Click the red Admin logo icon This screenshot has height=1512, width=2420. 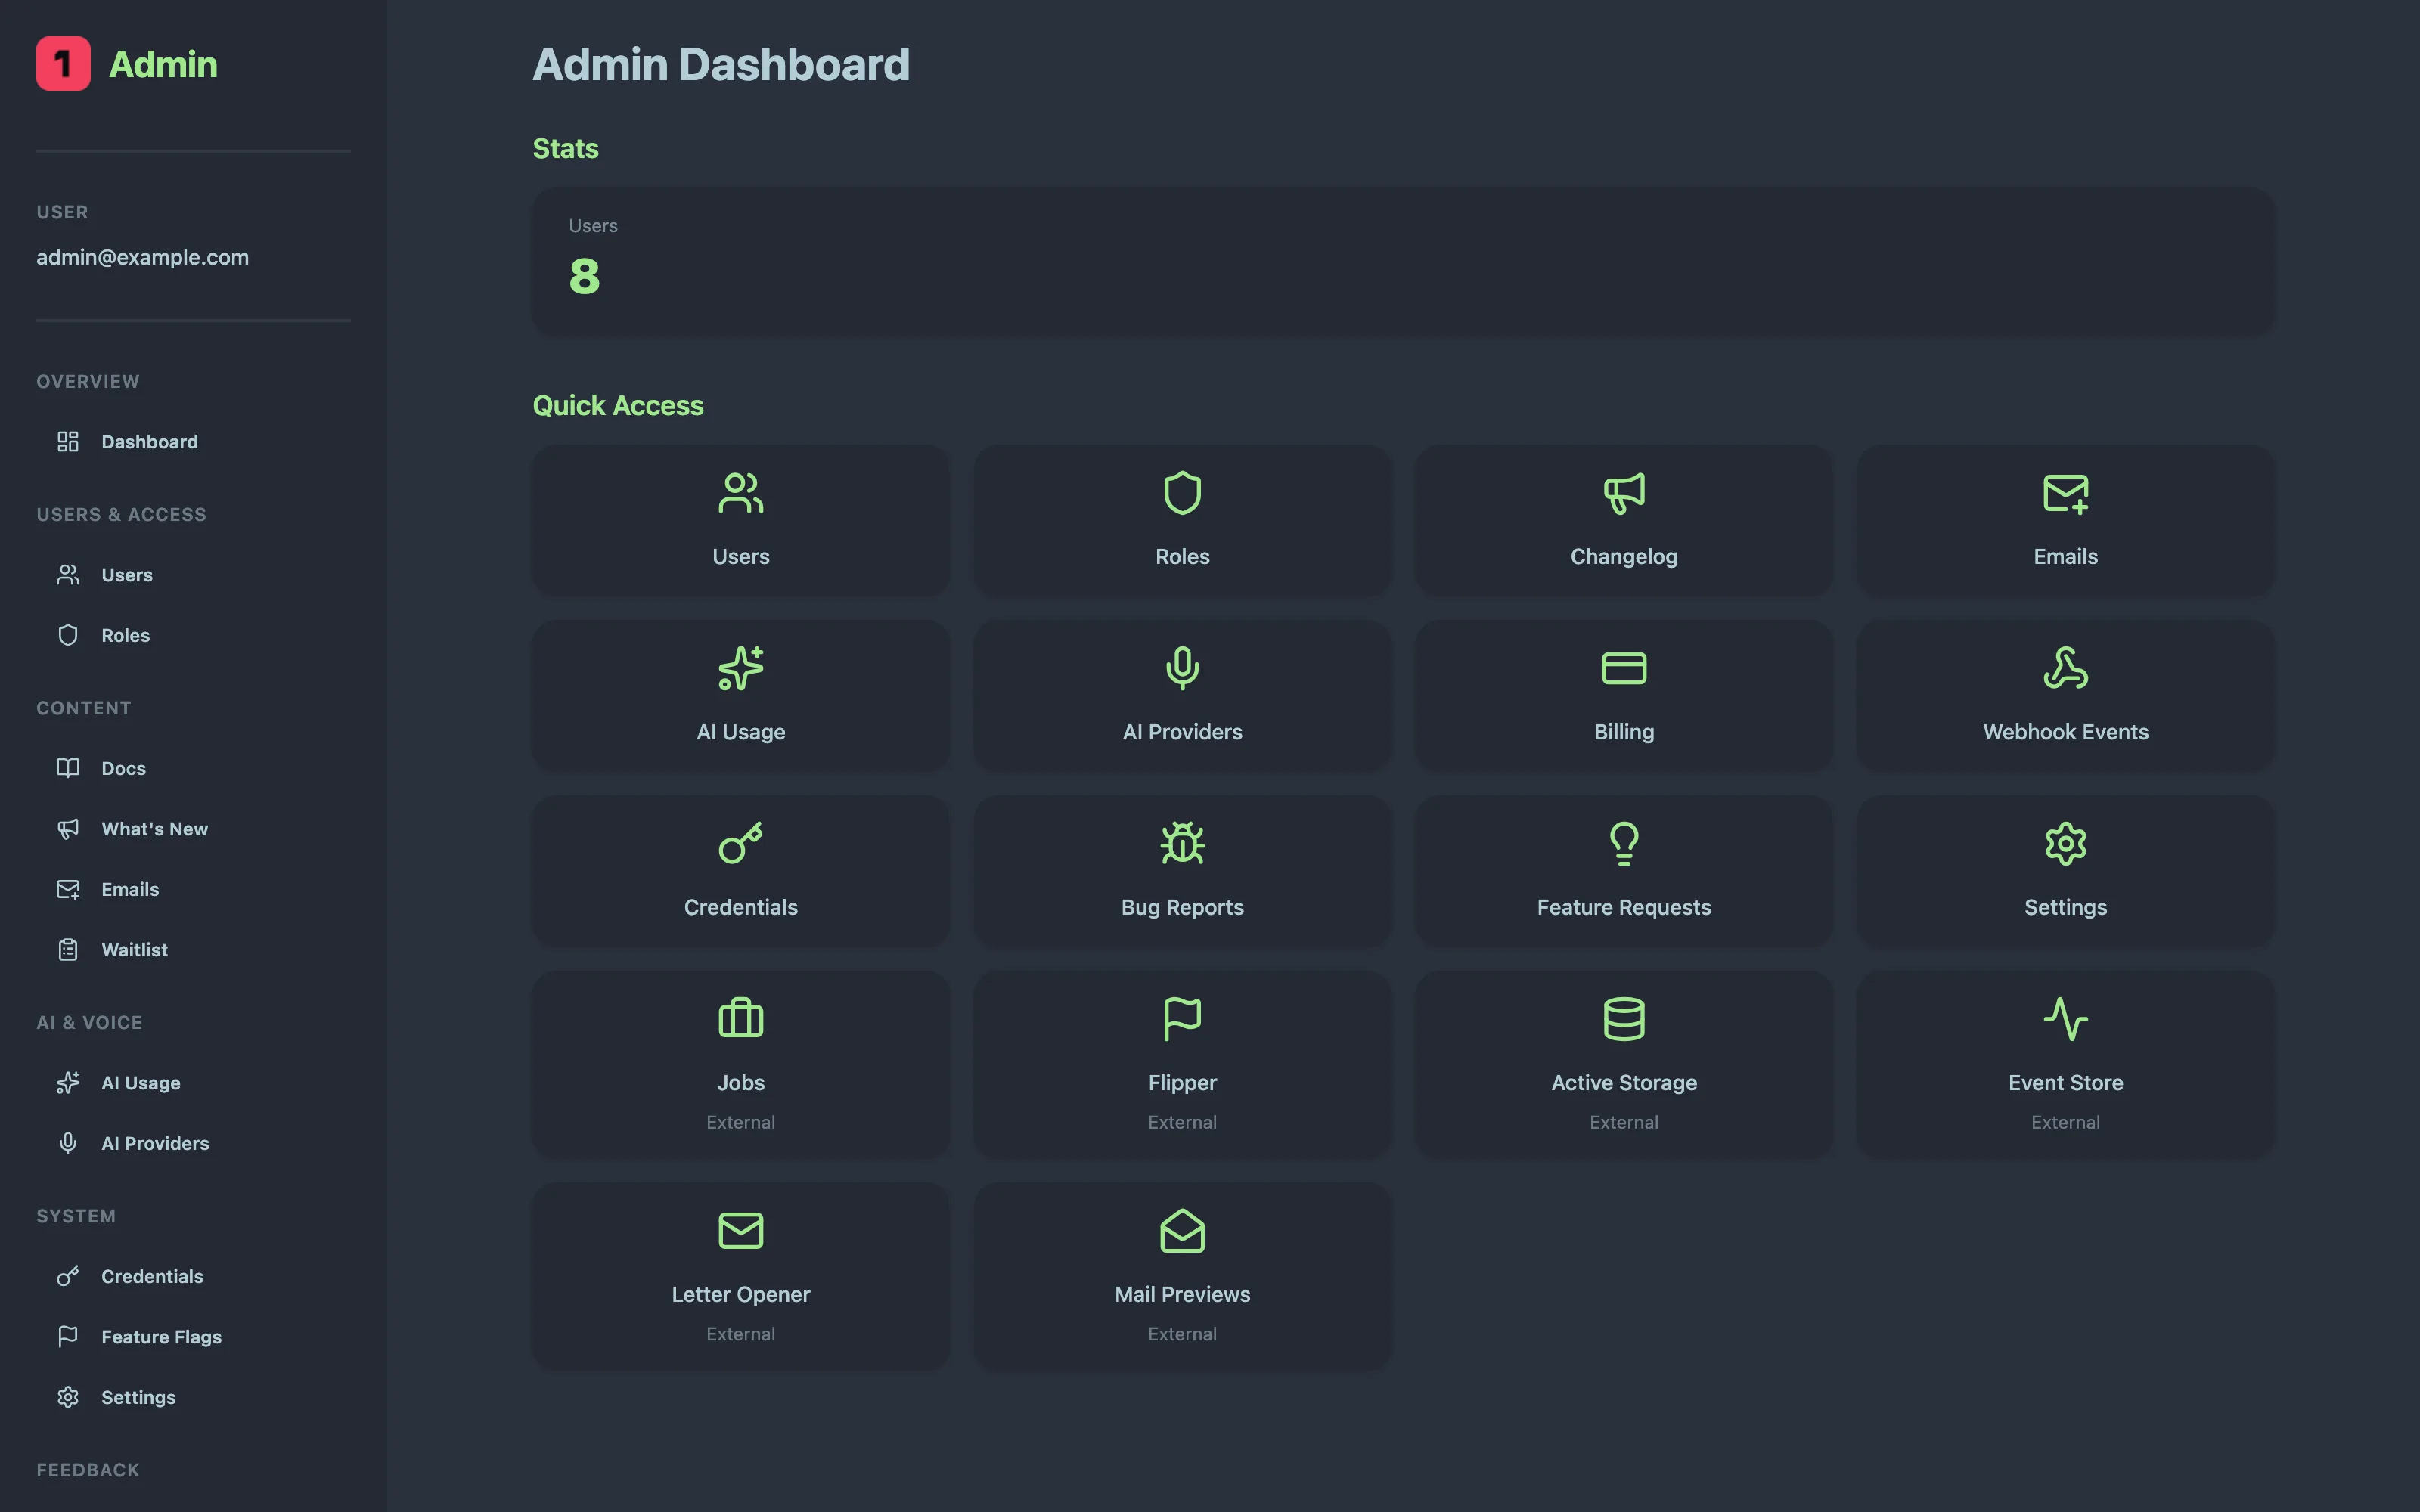[x=63, y=64]
